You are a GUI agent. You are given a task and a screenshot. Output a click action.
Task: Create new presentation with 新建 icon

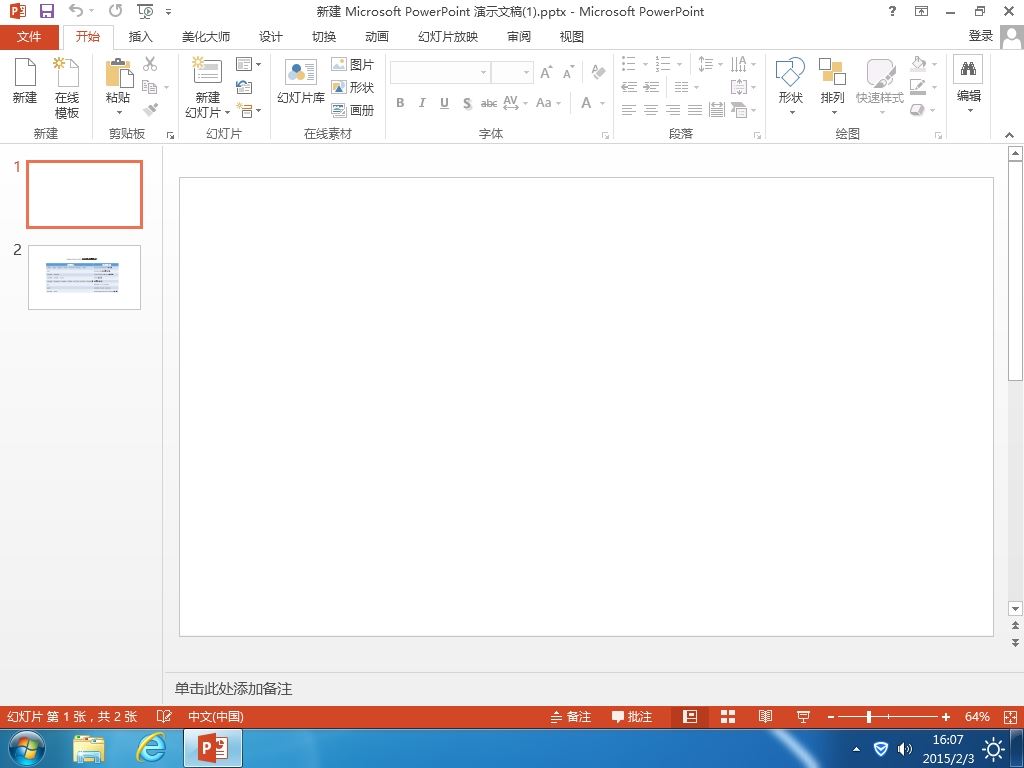(25, 81)
